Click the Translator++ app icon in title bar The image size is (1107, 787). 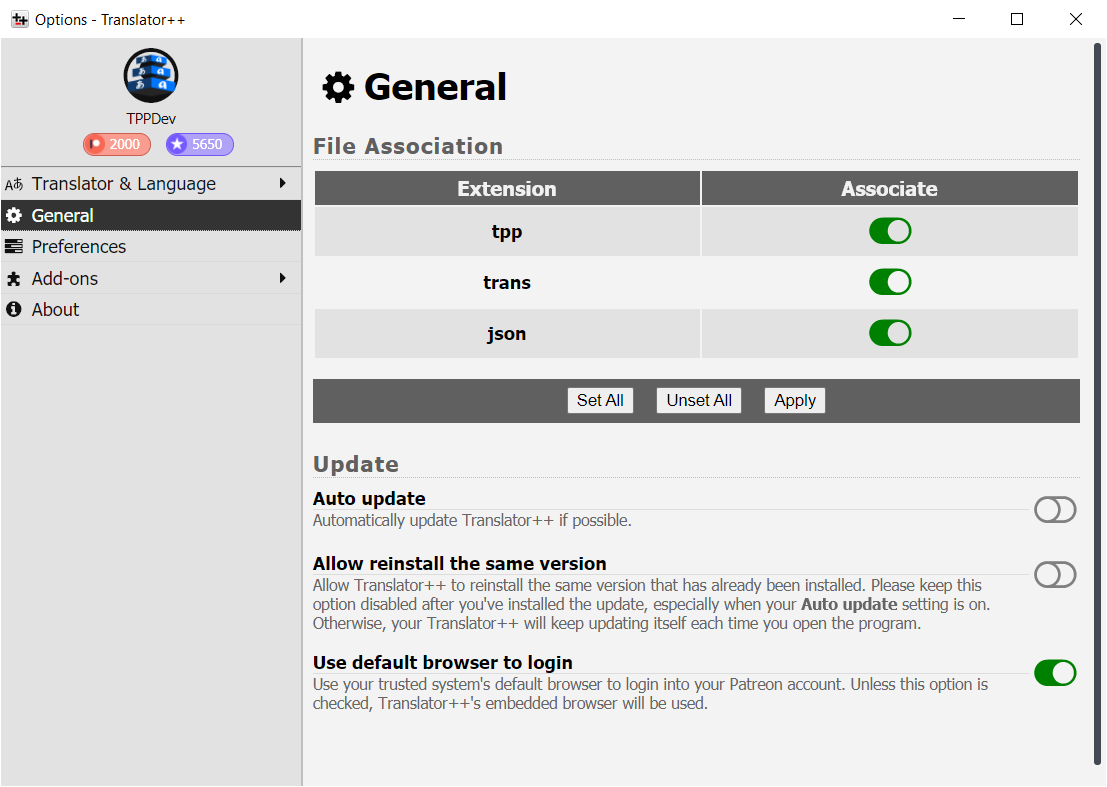pyautogui.click(x=20, y=20)
